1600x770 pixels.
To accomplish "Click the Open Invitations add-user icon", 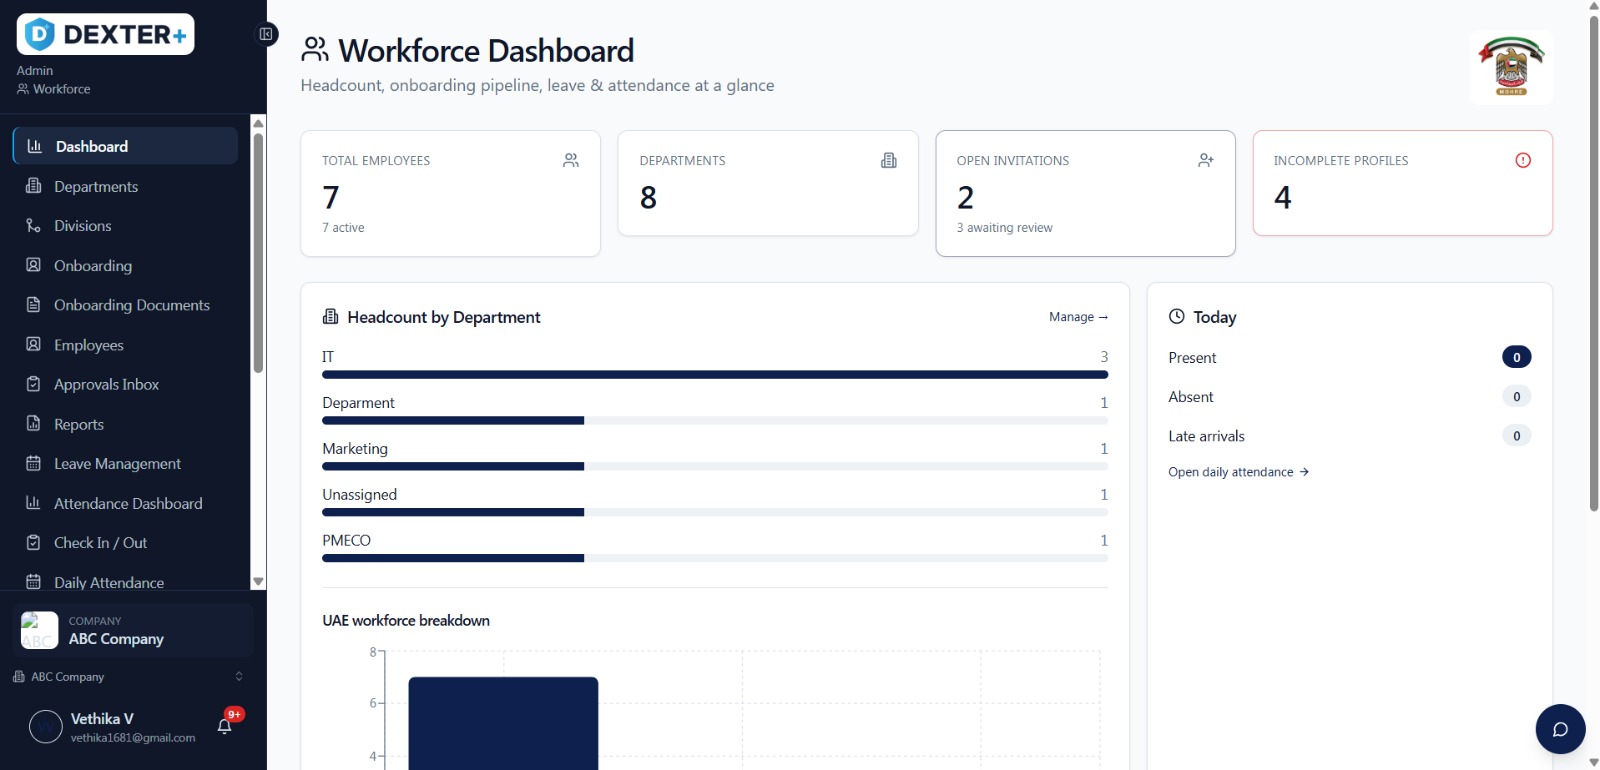I will click(1206, 160).
